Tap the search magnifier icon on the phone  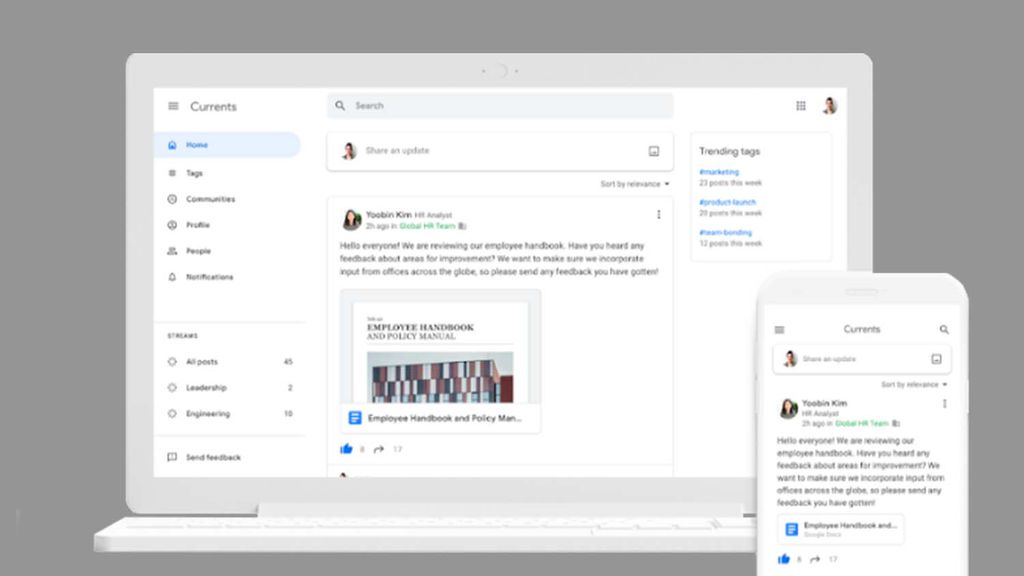point(944,329)
